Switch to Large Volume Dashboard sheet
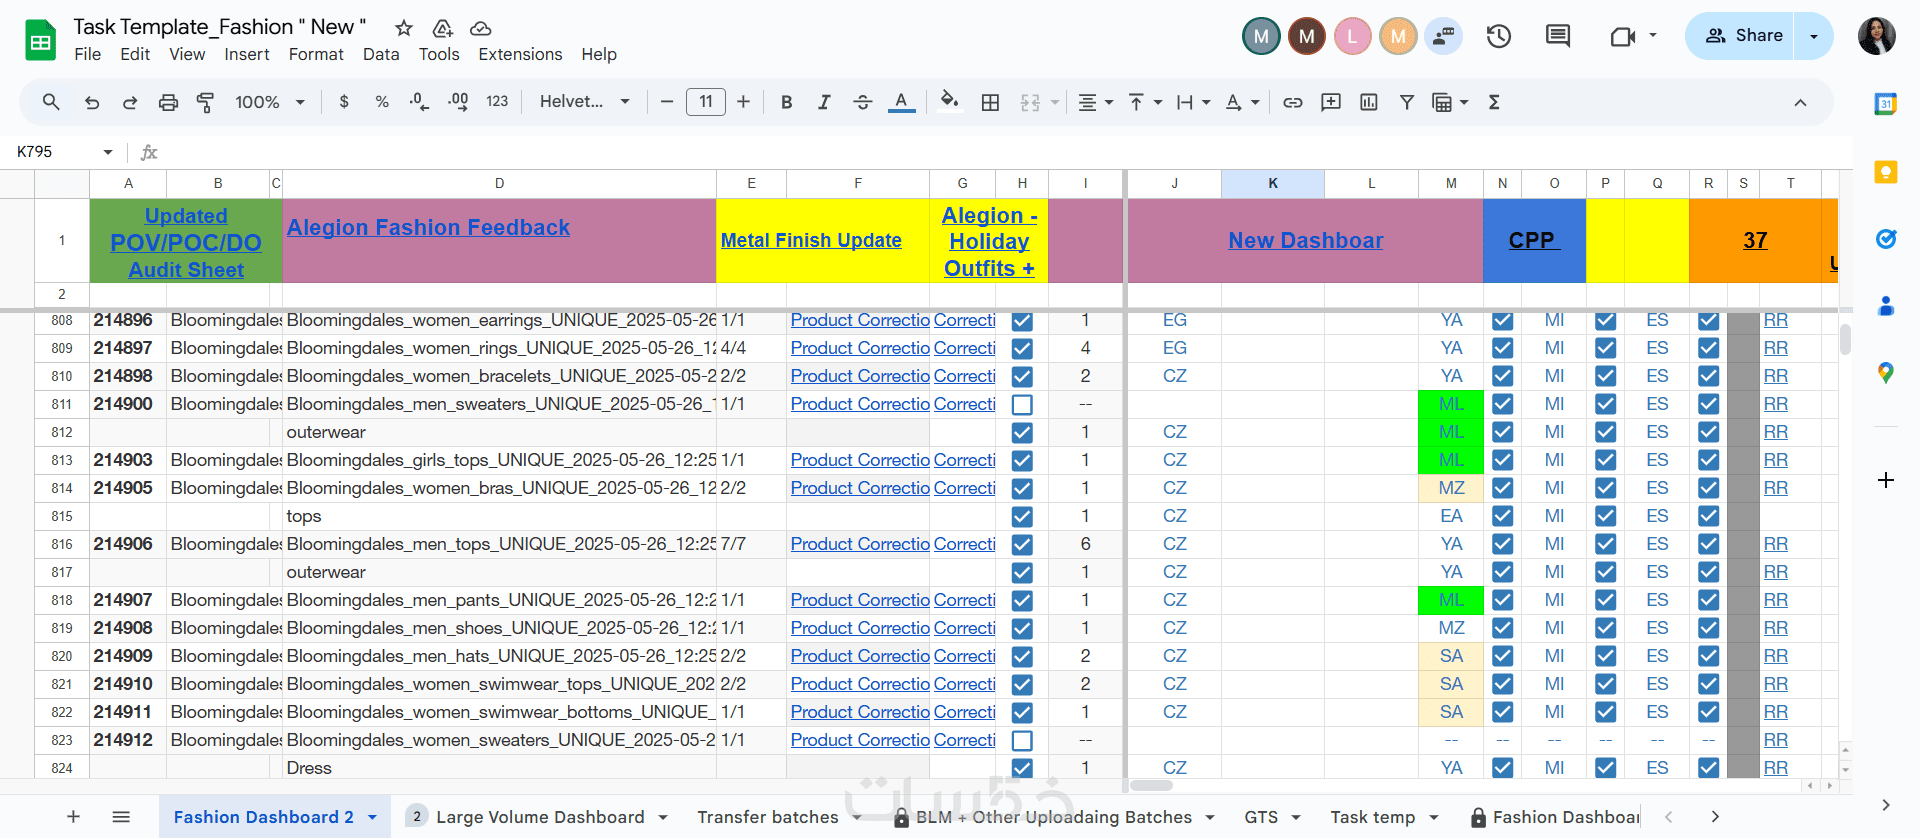This screenshot has height=839, width=1920. coord(540,817)
